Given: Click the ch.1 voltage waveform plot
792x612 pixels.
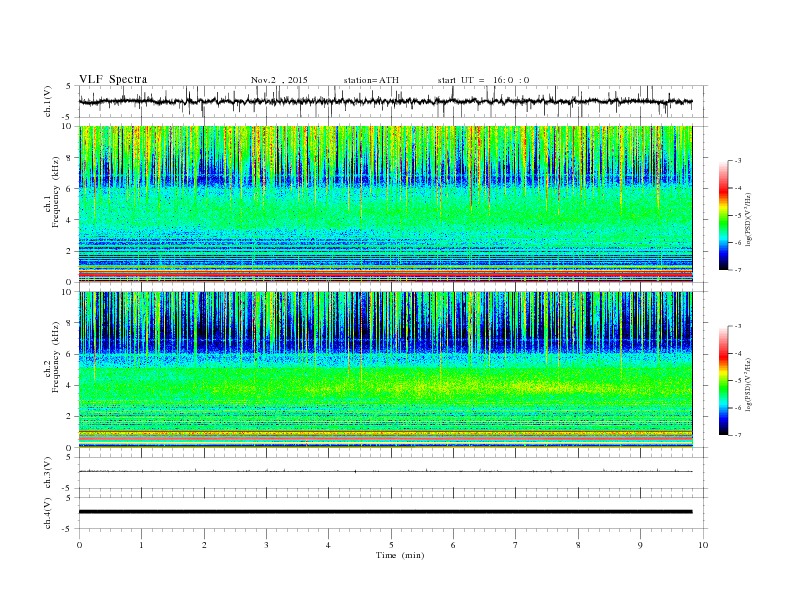Looking at the screenshot, I should [x=385, y=101].
